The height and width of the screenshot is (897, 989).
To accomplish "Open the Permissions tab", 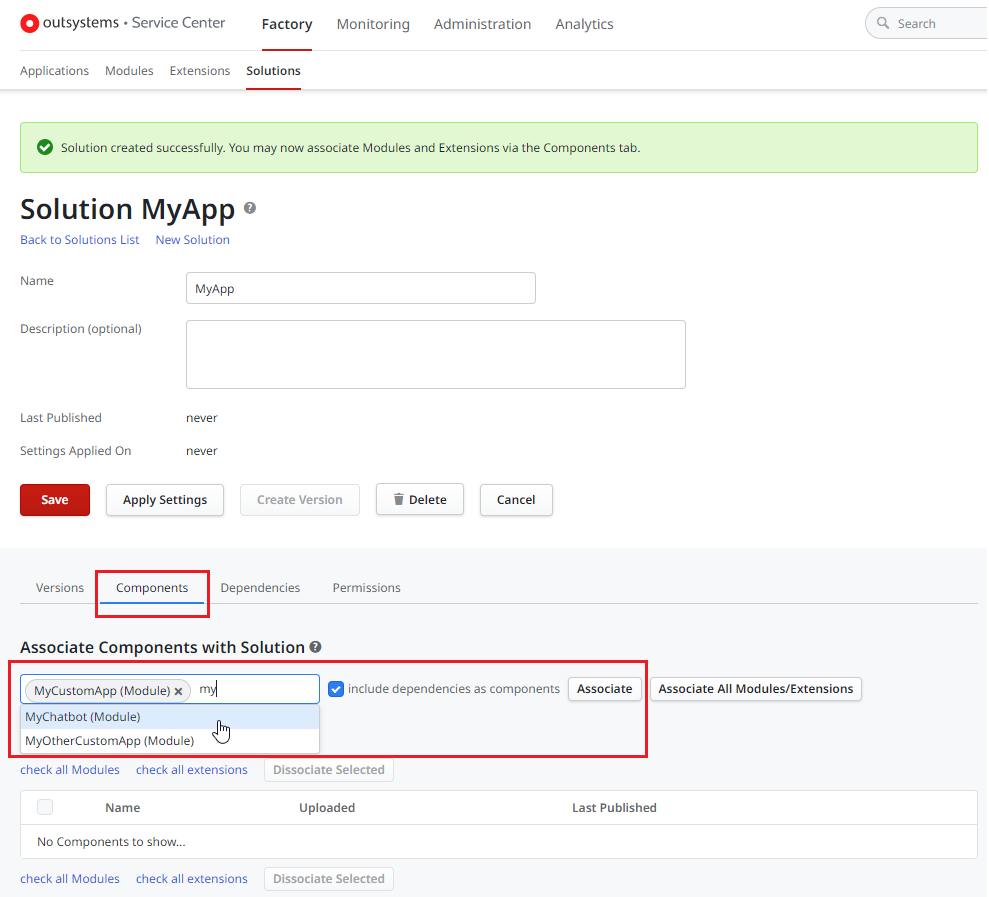I will [366, 588].
